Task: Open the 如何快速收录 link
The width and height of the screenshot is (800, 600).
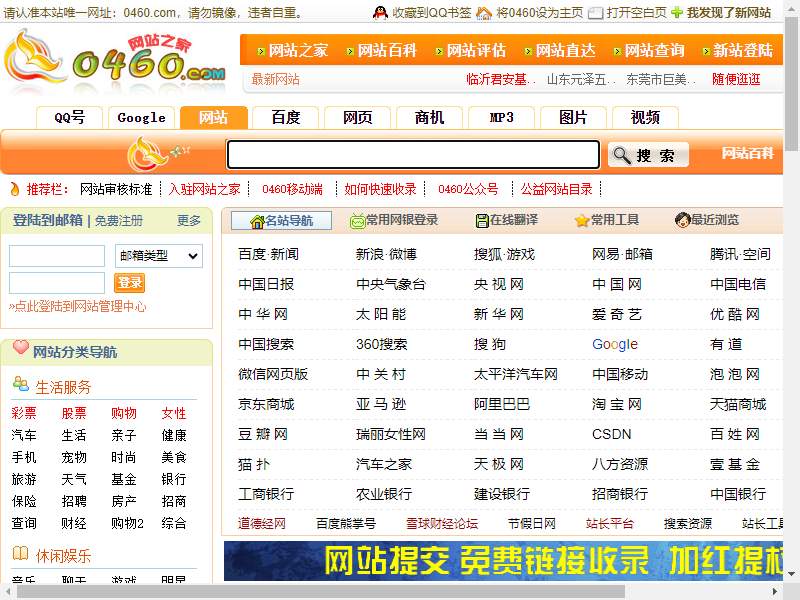Action: [x=380, y=189]
